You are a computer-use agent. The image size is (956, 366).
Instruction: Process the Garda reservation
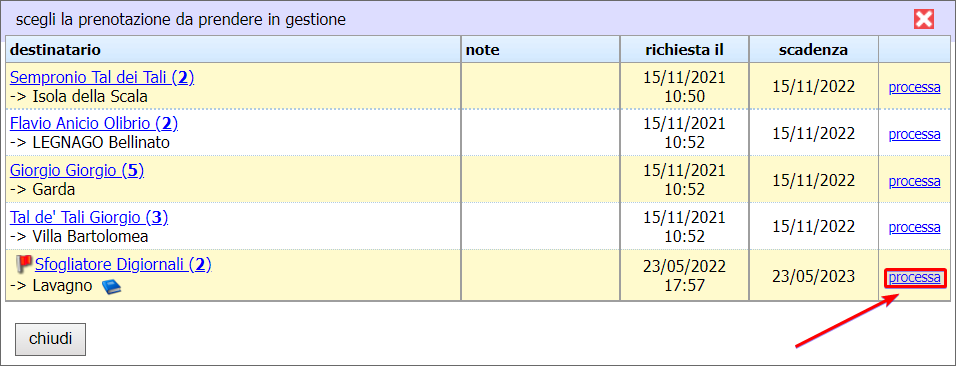[915, 181]
